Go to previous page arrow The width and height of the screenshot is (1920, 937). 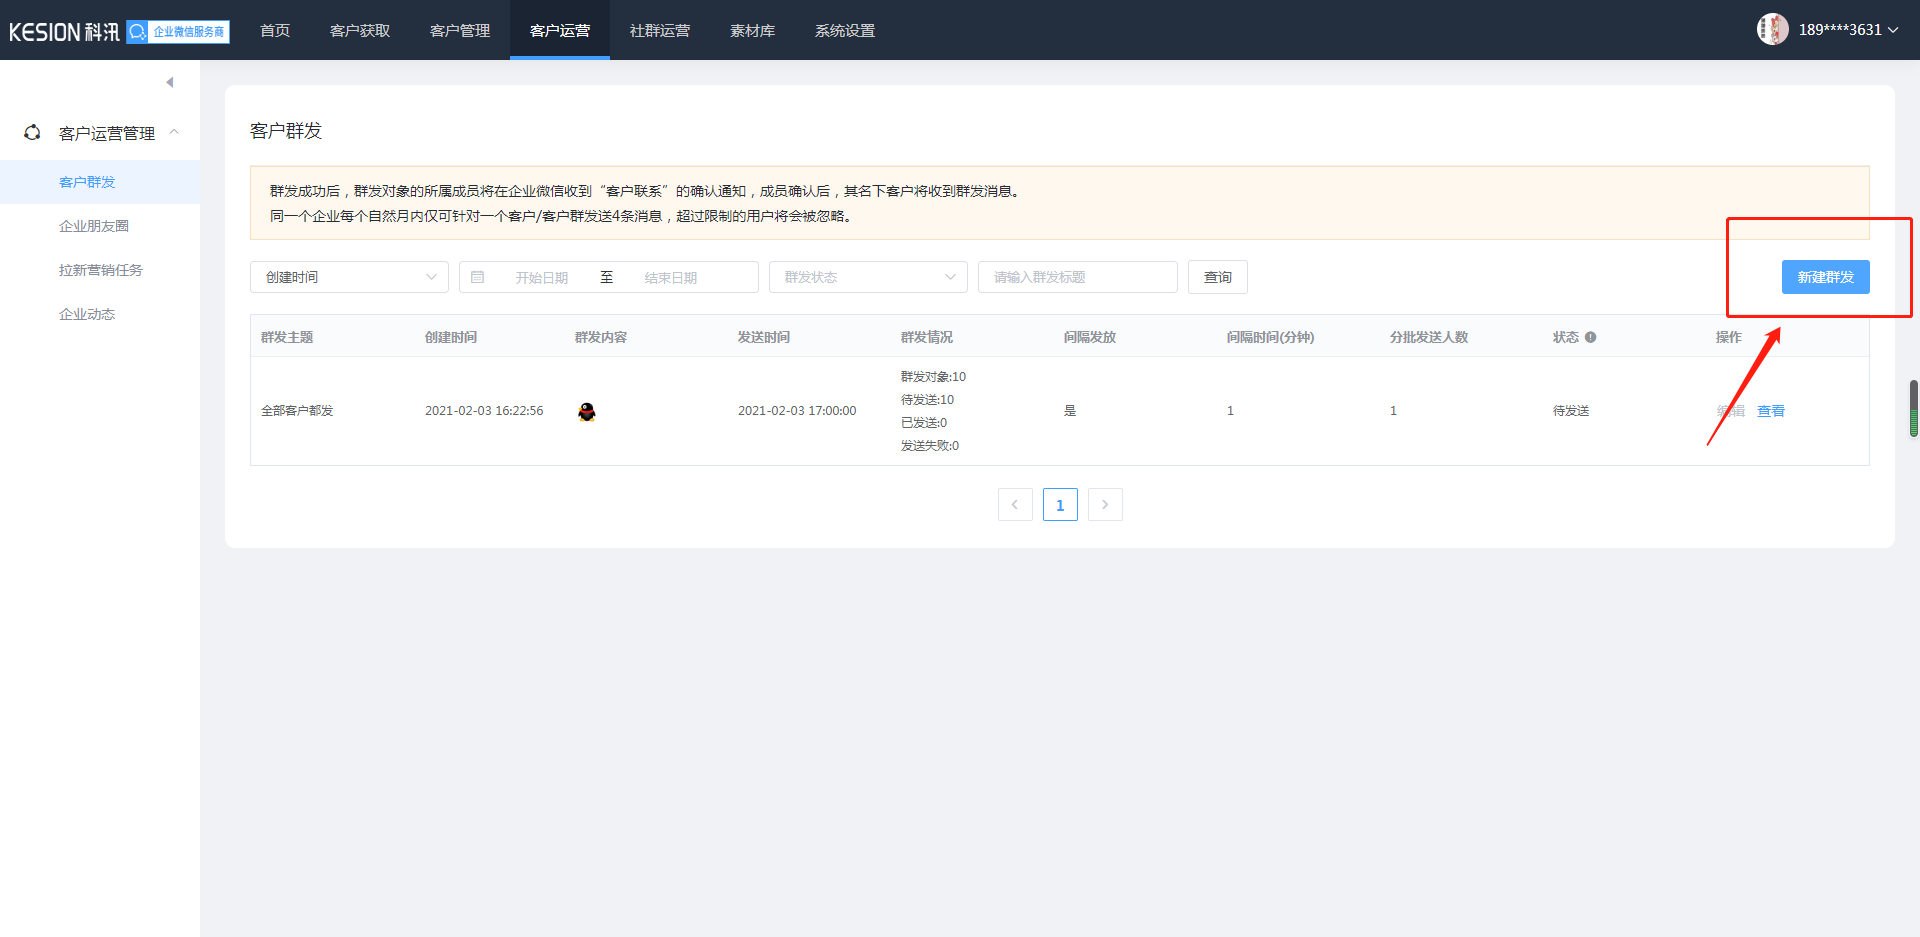[x=1015, y=505]
